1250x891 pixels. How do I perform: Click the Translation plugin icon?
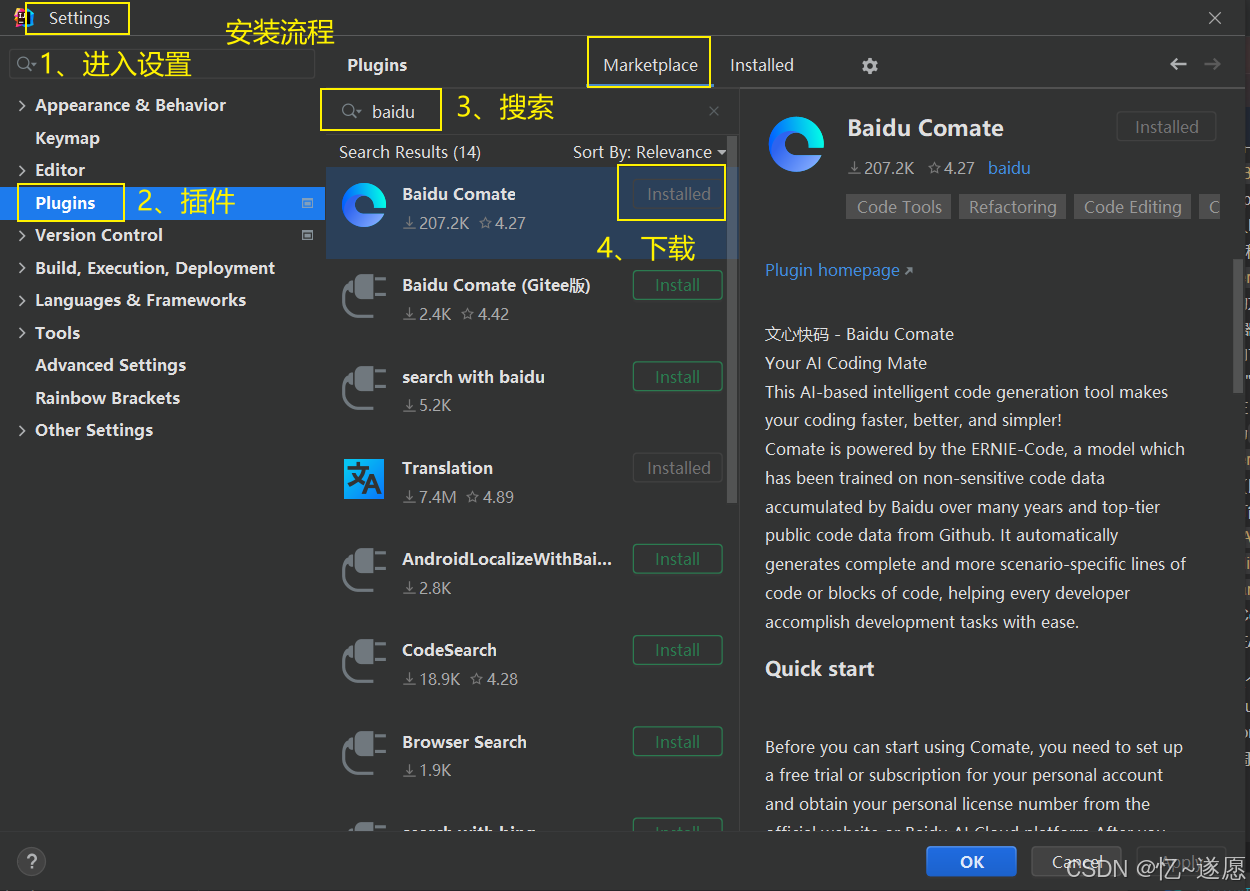tap(363, 479)
